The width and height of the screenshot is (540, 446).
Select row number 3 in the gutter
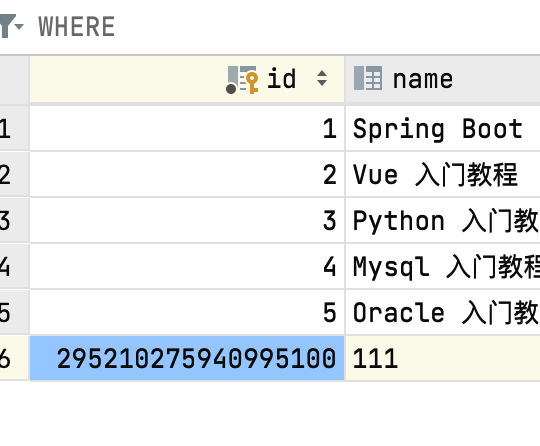[x=14, y=220]
